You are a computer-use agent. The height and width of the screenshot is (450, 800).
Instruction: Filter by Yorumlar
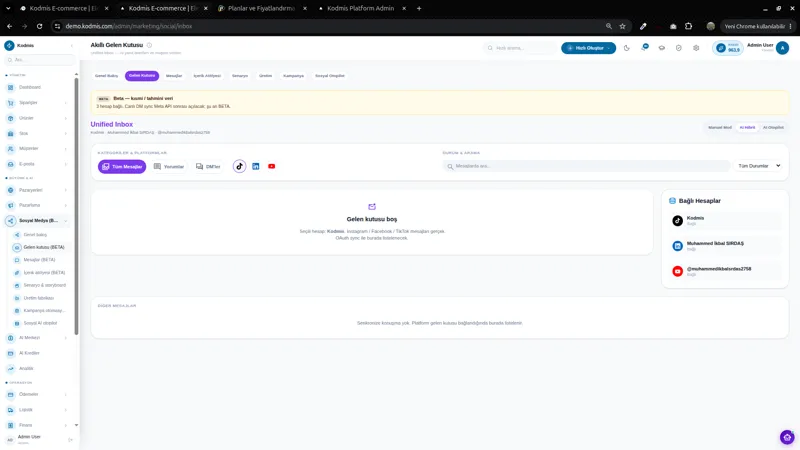(169, 166)
